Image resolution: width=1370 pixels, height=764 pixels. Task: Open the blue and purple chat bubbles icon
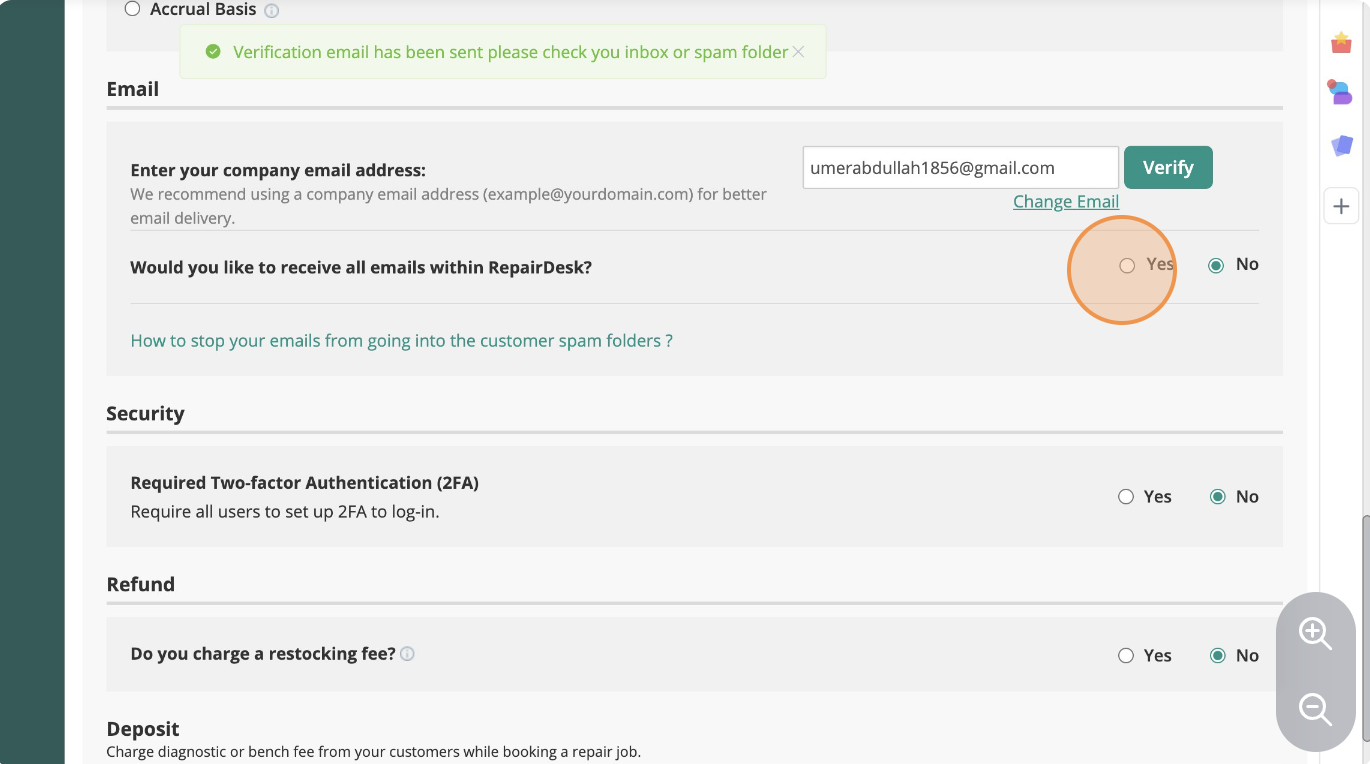point(1340,93)
